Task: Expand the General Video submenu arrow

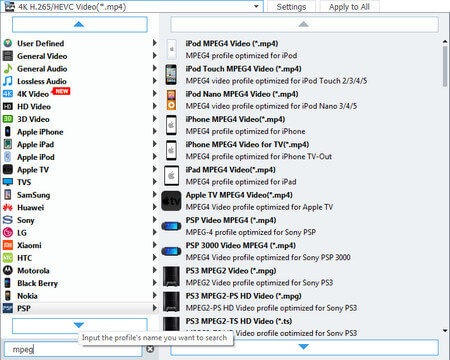Action: pyautogui.click(x=155, y=56)
